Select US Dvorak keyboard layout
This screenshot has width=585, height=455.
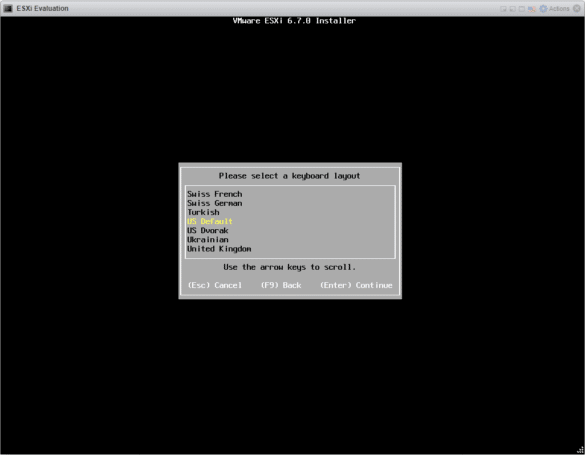pyautogui.click(x=207, y=230)
